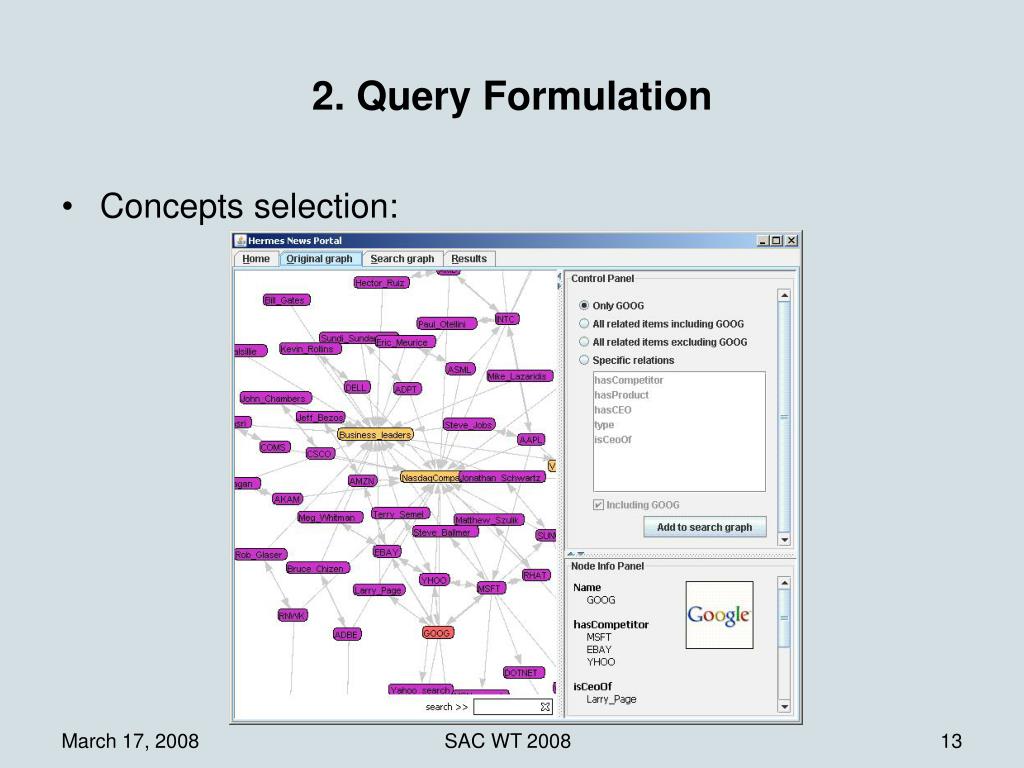Image resolution: width=1024 pixels, height=768 pixels.
Task: Select the Rob_Glaser node
Action: tap(259, 554)
